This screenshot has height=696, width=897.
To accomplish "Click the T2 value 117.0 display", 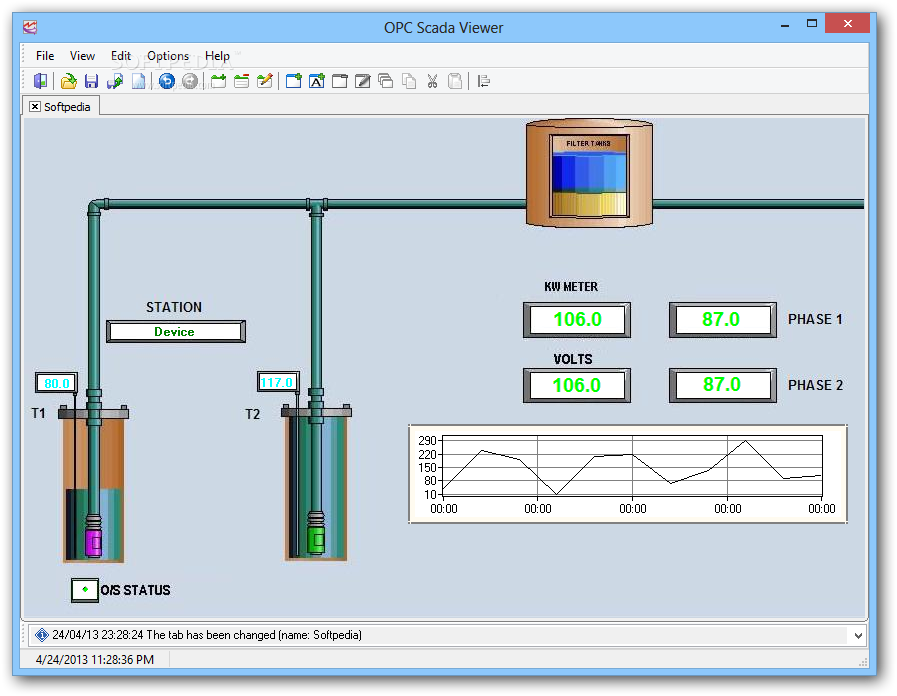I will (277, 382).
